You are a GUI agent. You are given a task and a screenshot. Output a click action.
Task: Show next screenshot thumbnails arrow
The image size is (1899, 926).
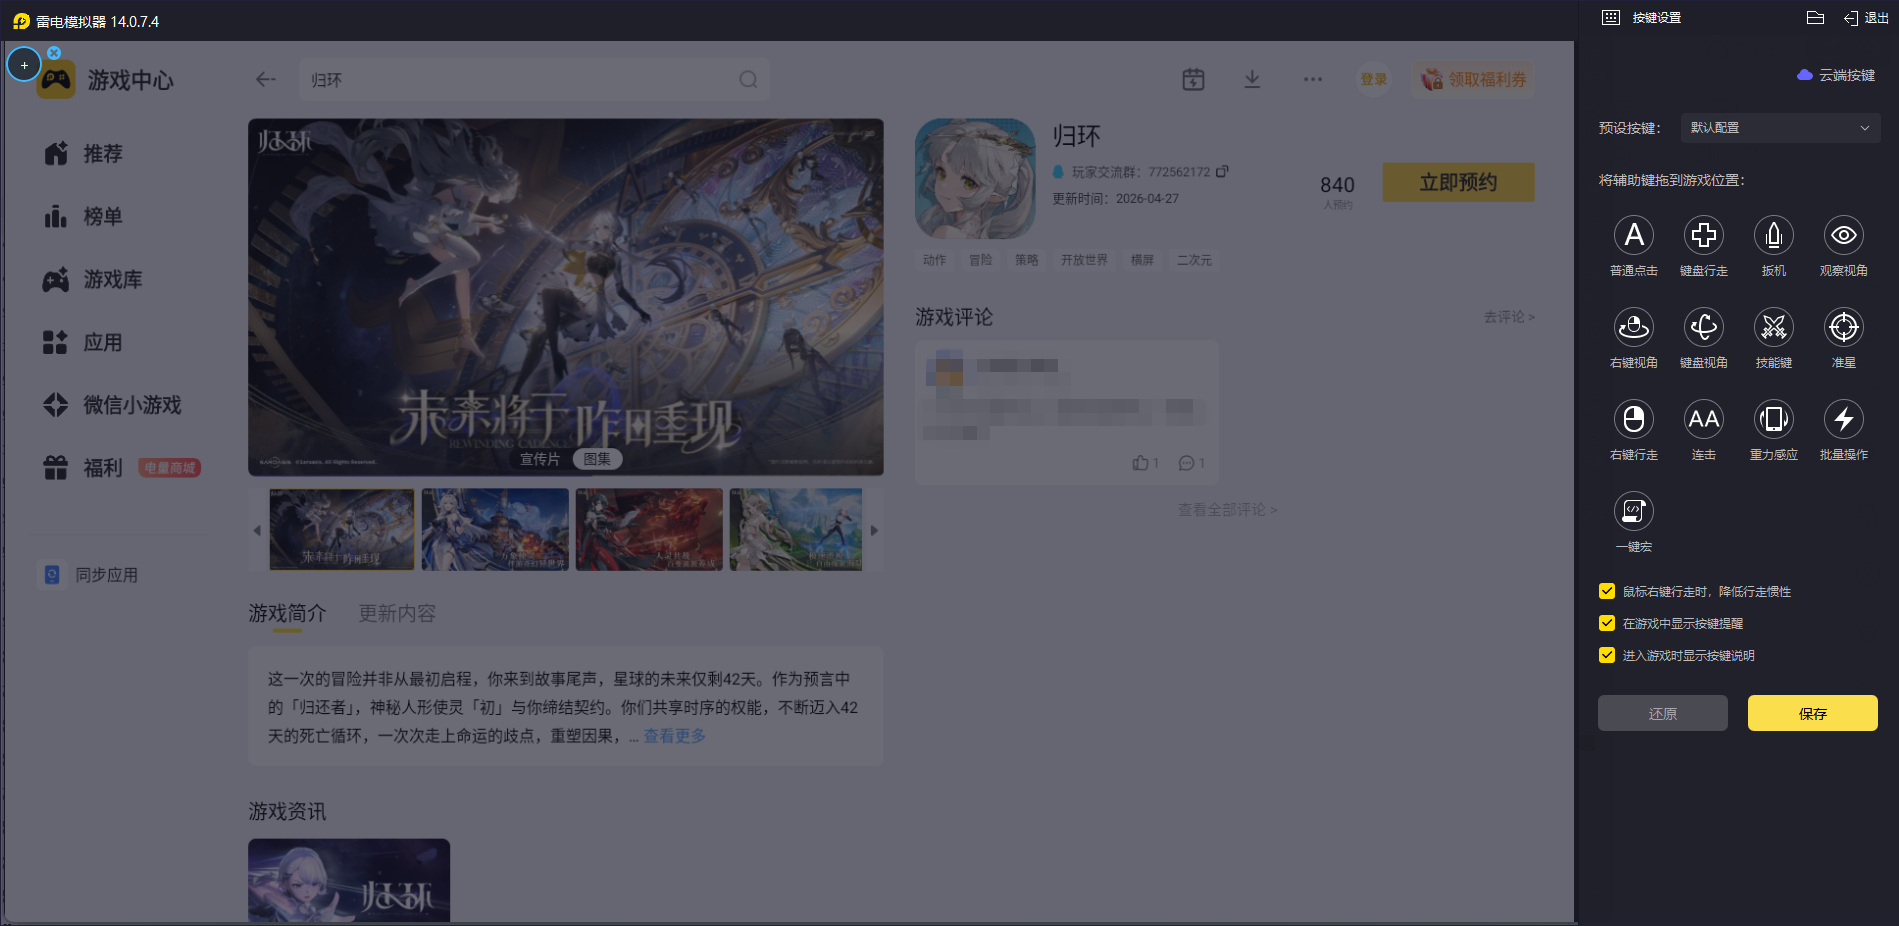[x=874, y=530]
